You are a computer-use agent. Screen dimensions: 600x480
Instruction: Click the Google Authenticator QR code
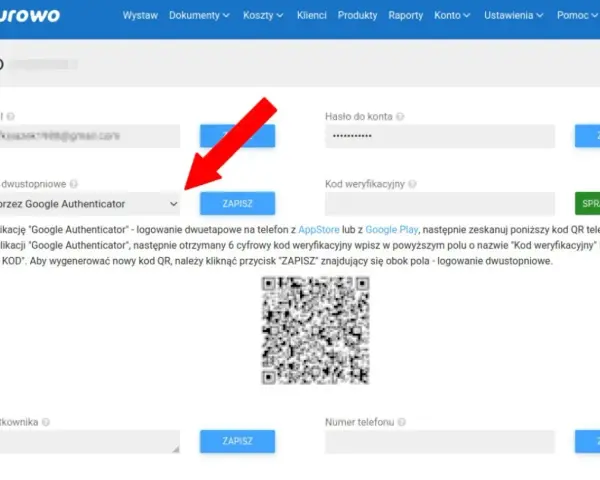pos(315,330)
